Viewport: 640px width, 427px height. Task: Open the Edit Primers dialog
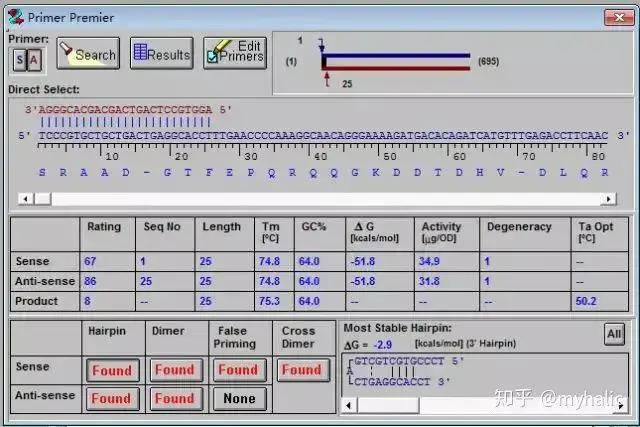[x=235, y=55]
